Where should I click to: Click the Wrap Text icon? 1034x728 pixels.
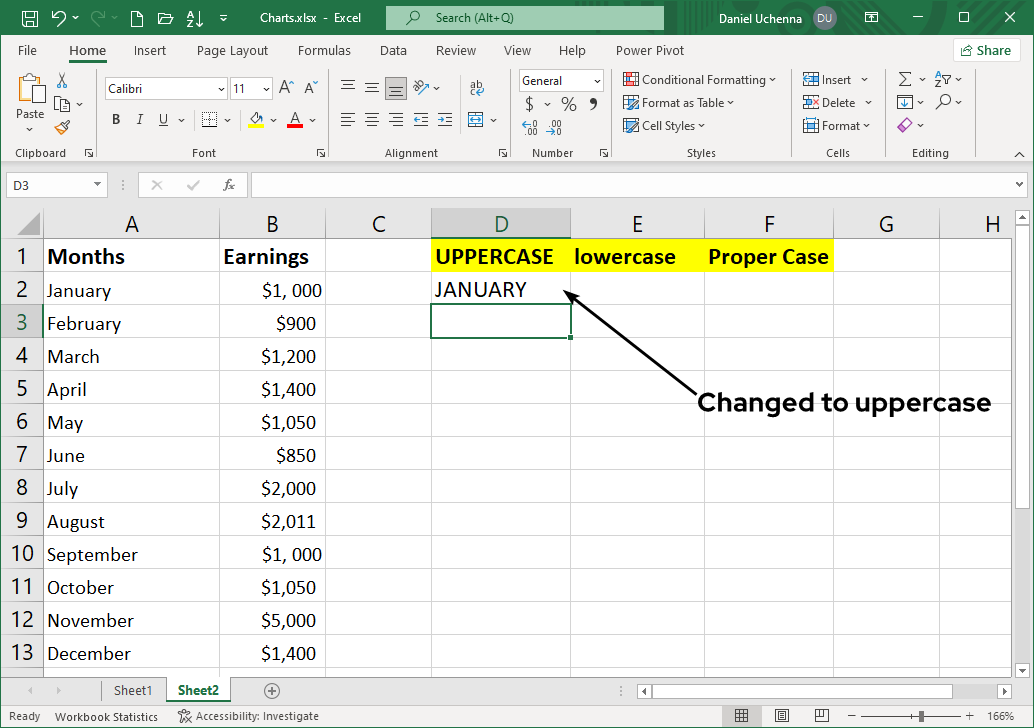(477, 88)
